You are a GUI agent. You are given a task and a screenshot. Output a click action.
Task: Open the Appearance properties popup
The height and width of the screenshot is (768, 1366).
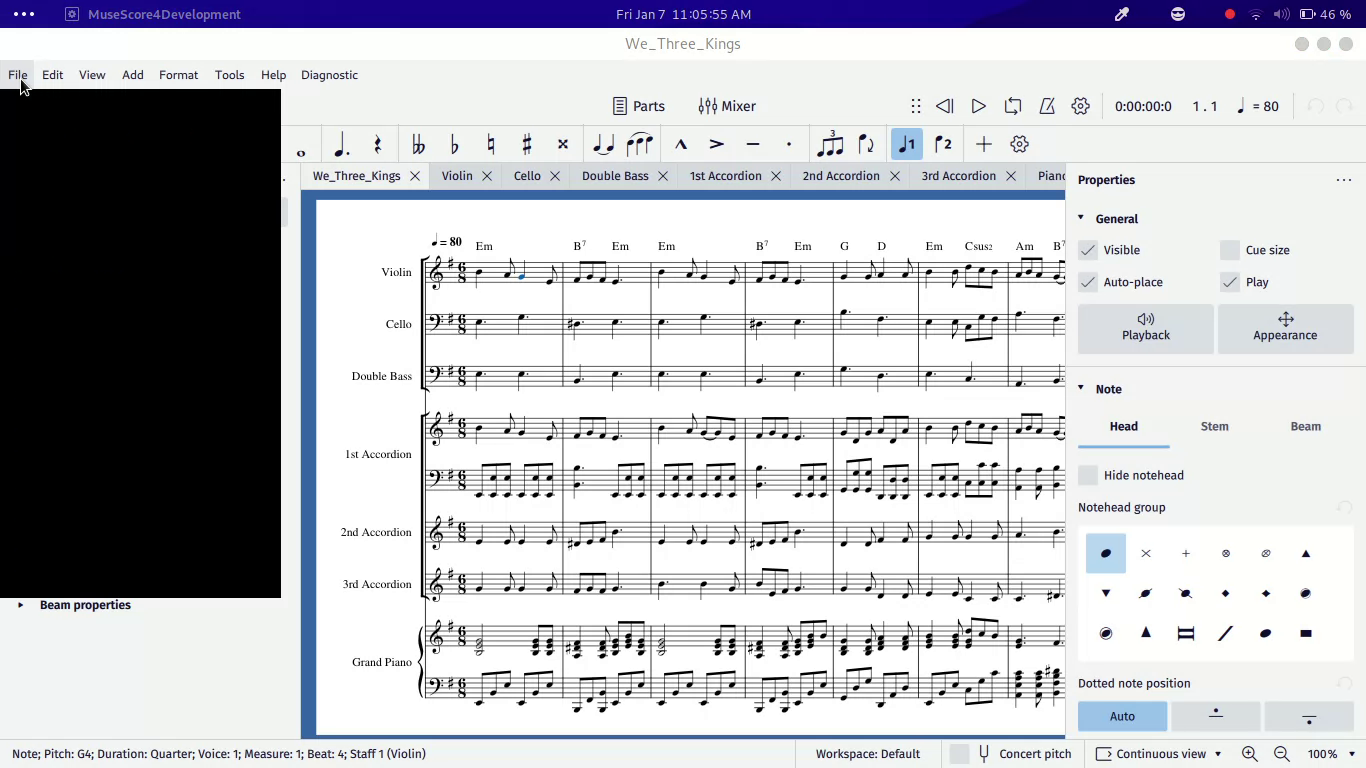coord(1286,328)
